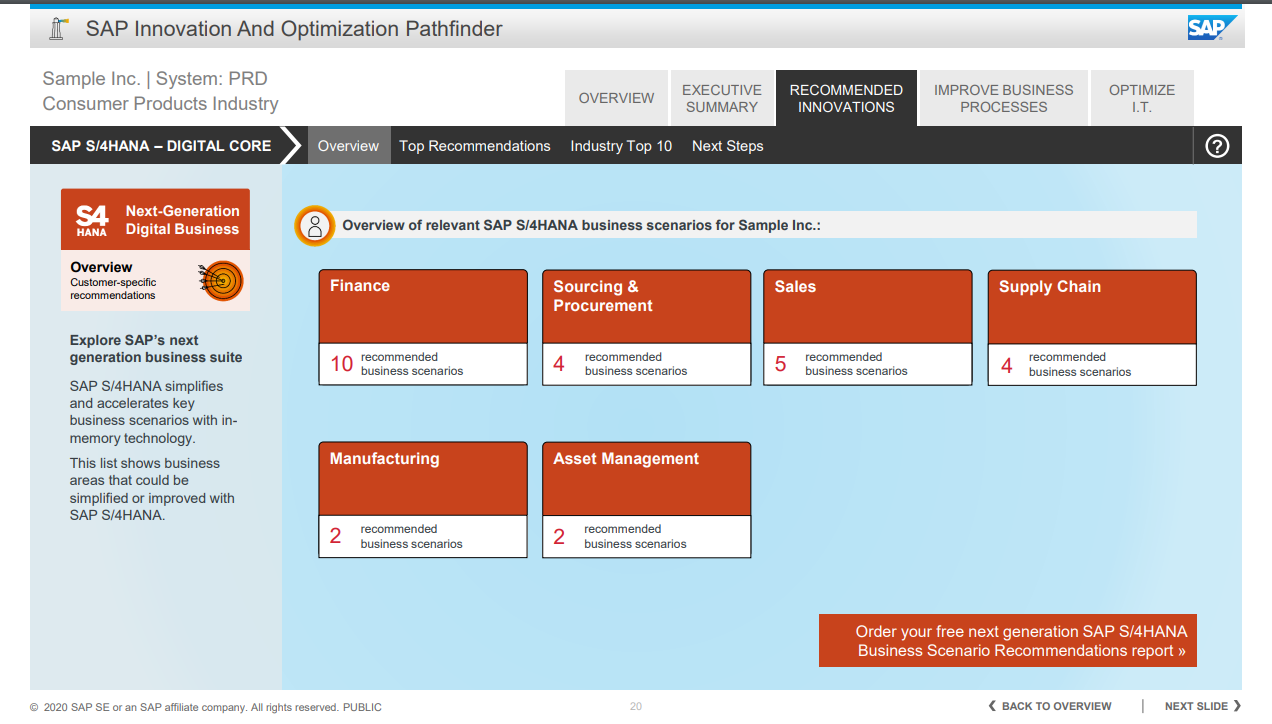The height and width of the screenshot is (724, 1272).
Task: Click 'Consumer Products Industry' text
Action: point(160,104)
